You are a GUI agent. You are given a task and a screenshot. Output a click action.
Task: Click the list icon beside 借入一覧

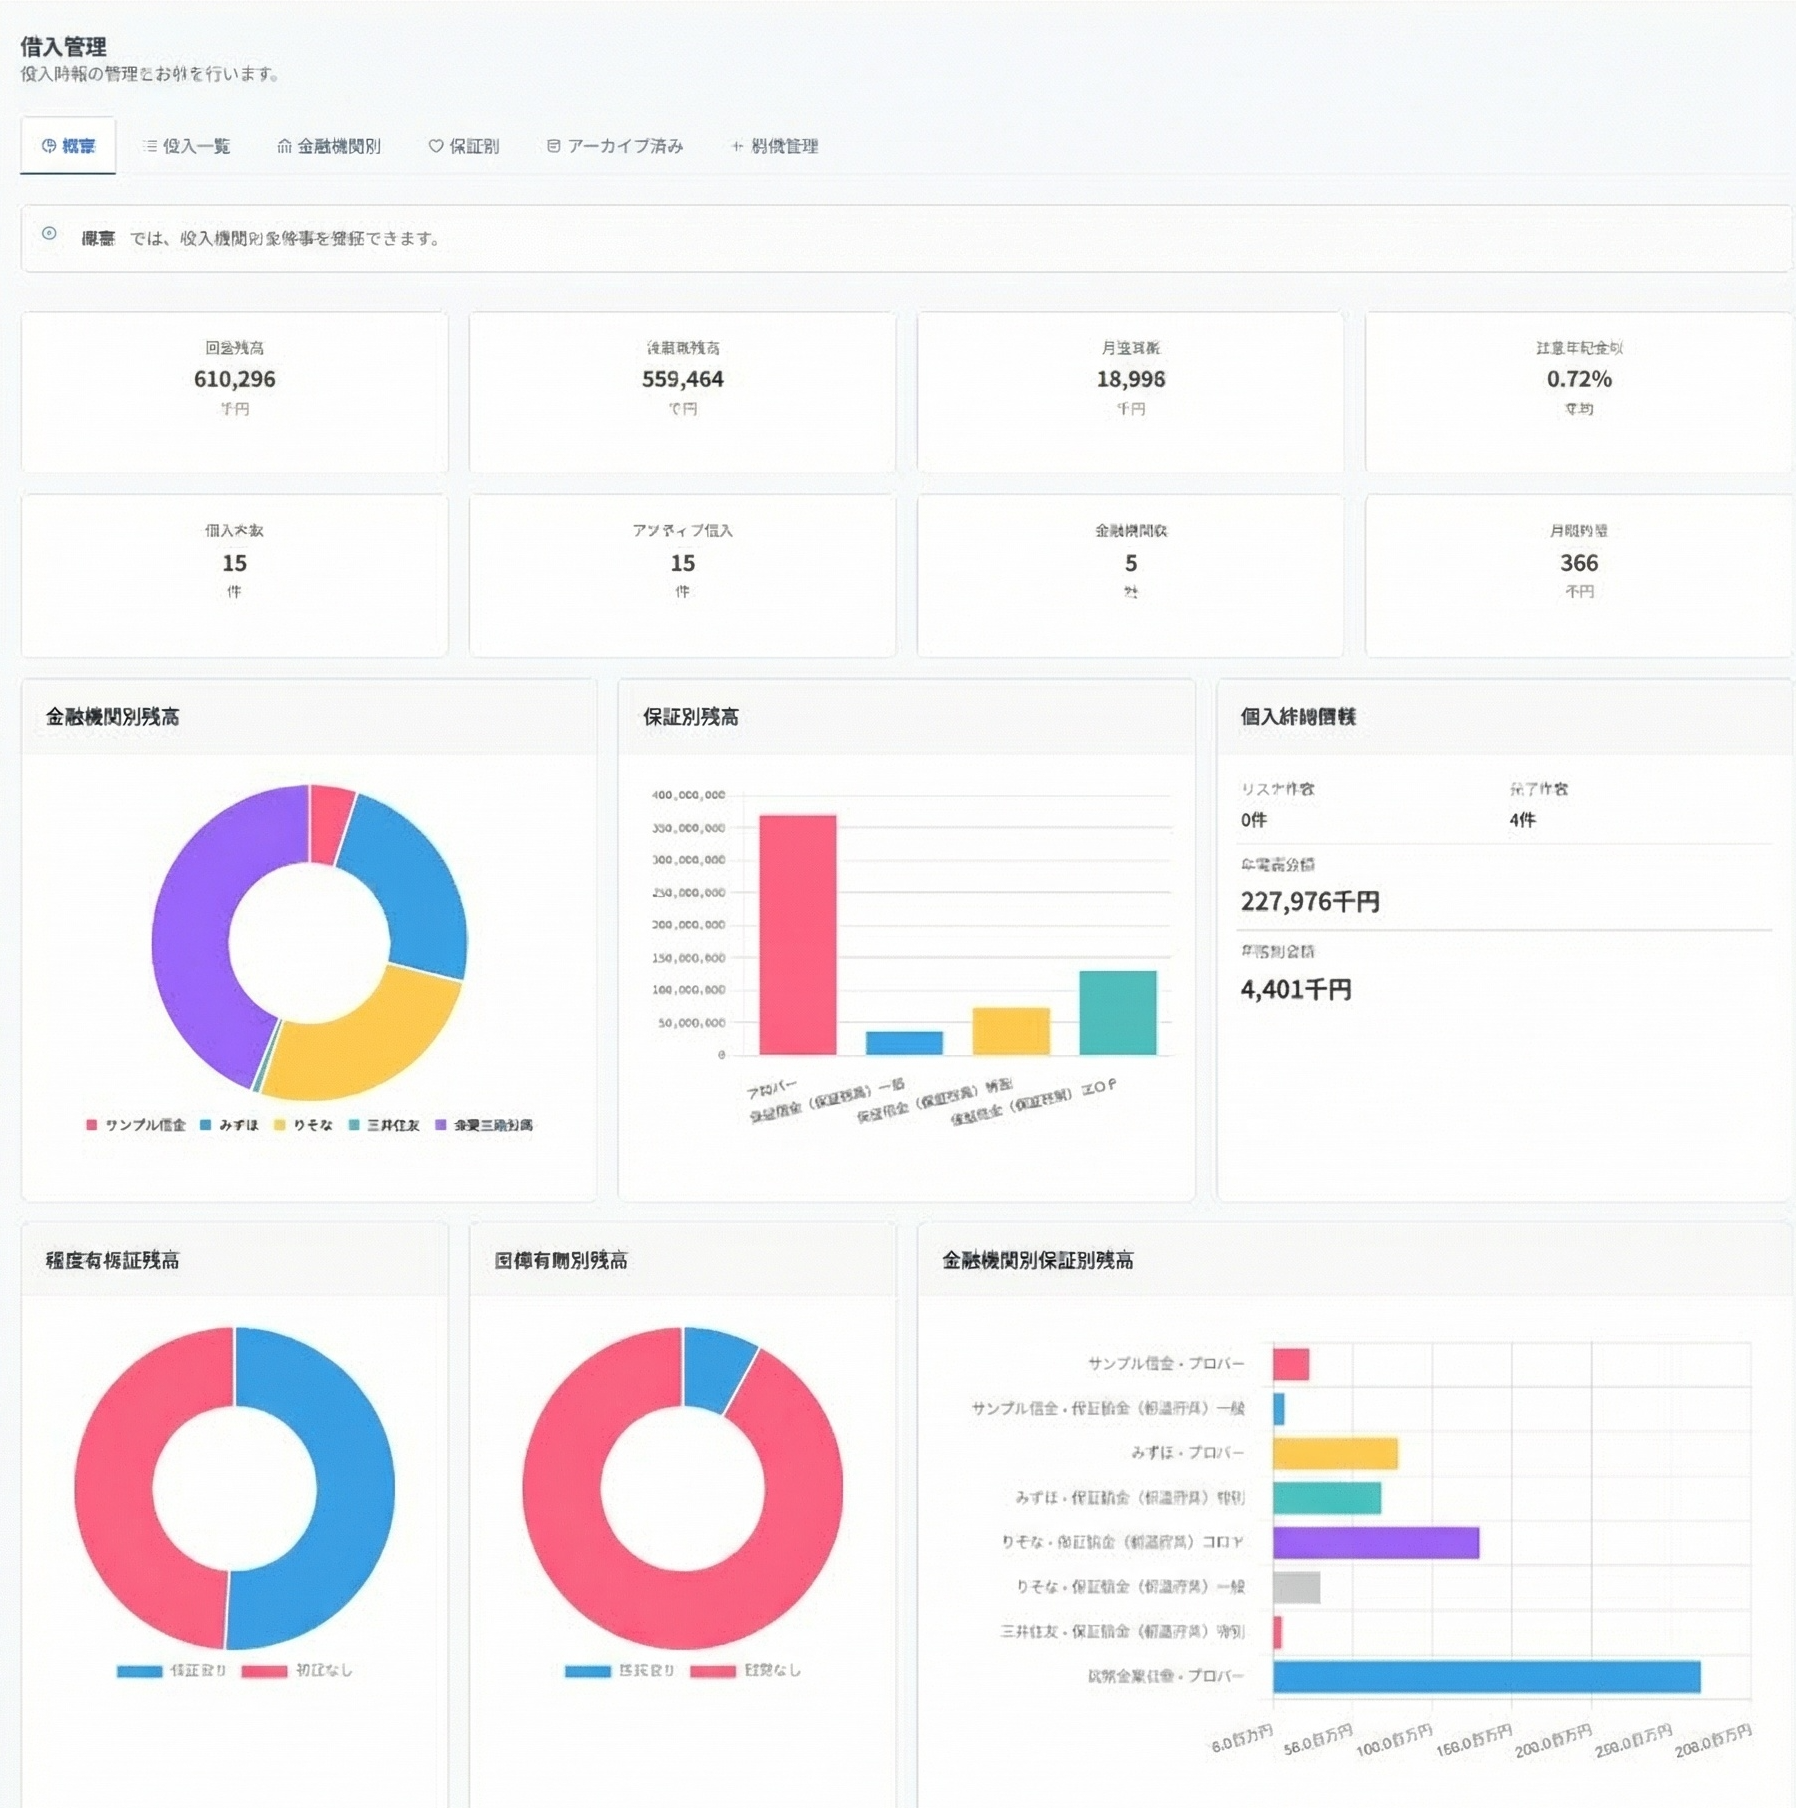click(x=150, y=146)
